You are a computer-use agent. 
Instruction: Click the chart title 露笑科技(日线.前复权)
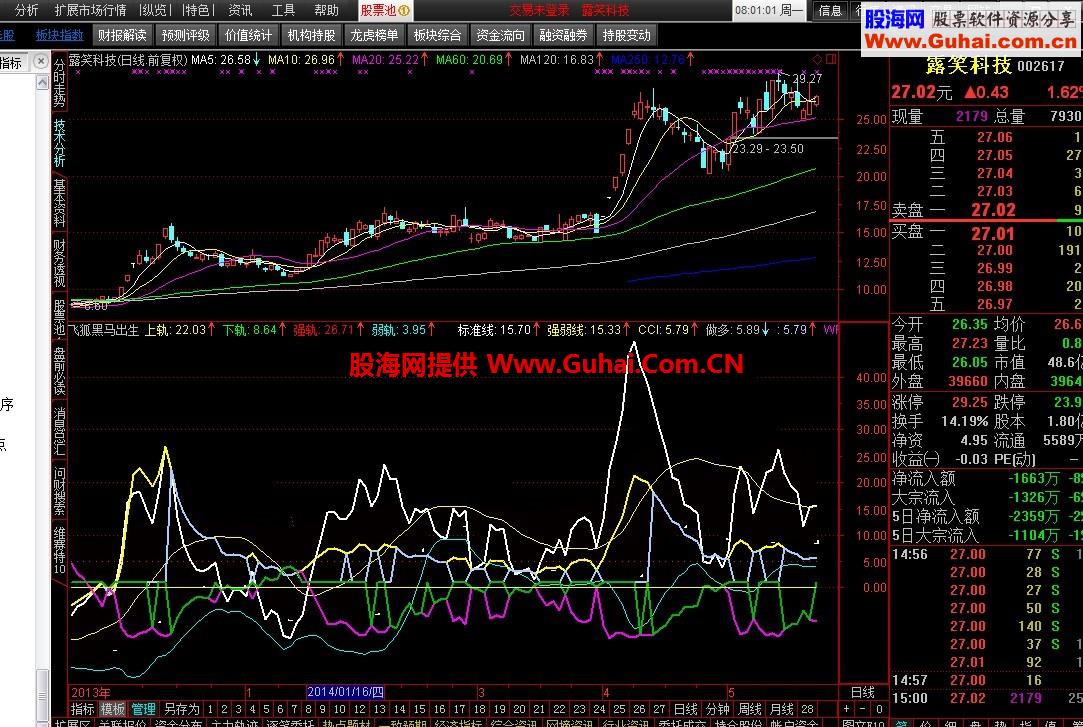click(x=128, y=60)
